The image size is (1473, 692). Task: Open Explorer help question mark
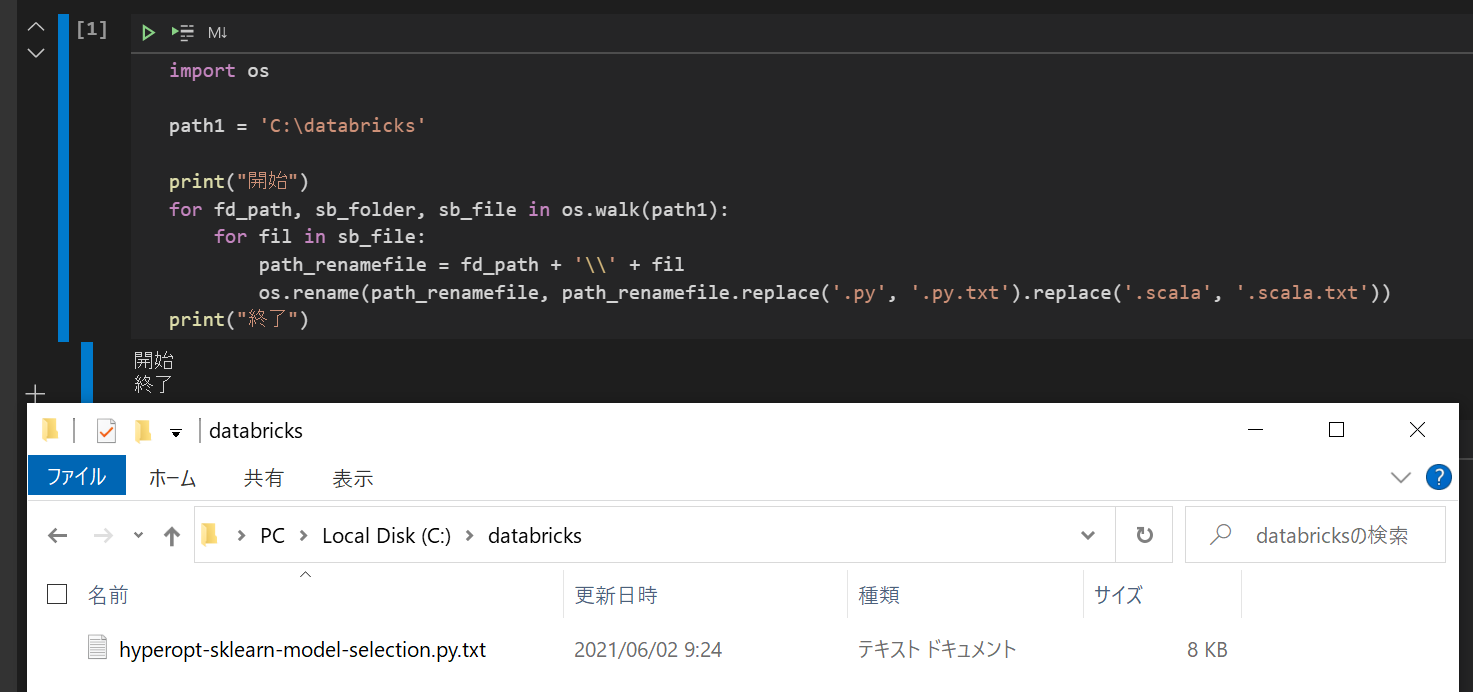tap(1438, 477)
